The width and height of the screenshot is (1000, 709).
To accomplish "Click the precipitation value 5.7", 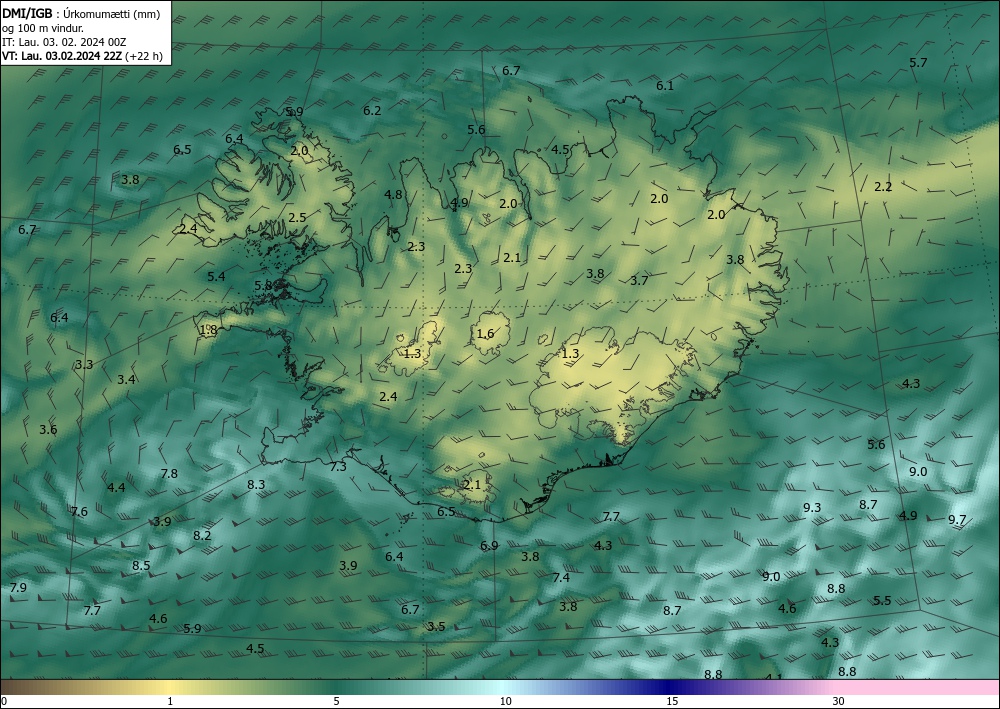I will pyautogui.click(x=918, y=62).
